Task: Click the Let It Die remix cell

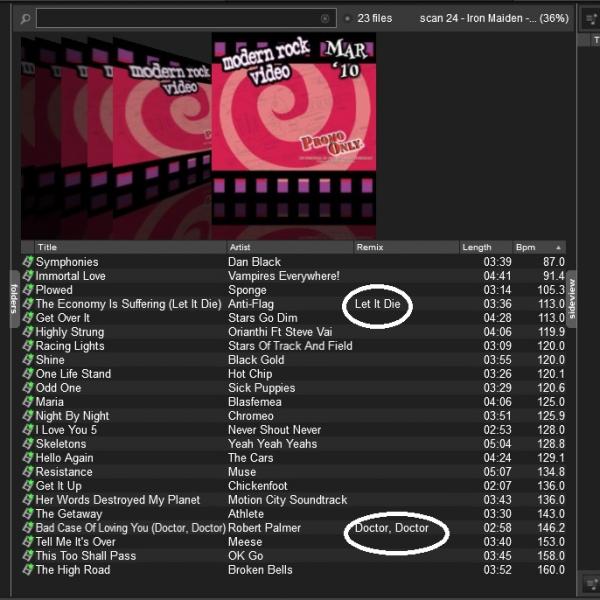Action: coord(377,304)
